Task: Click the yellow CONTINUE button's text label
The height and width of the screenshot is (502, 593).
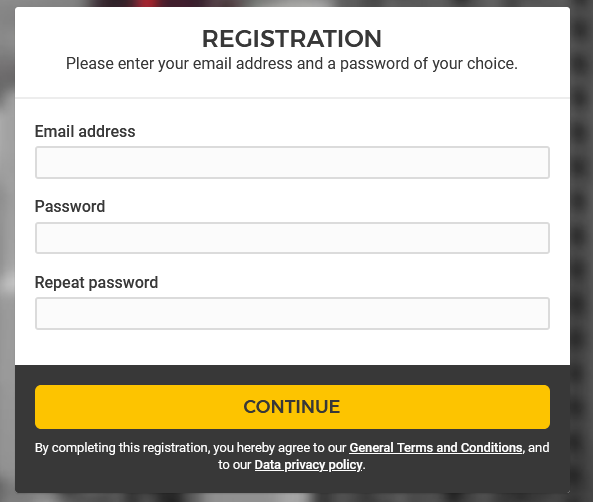Action: coord(292,407)
